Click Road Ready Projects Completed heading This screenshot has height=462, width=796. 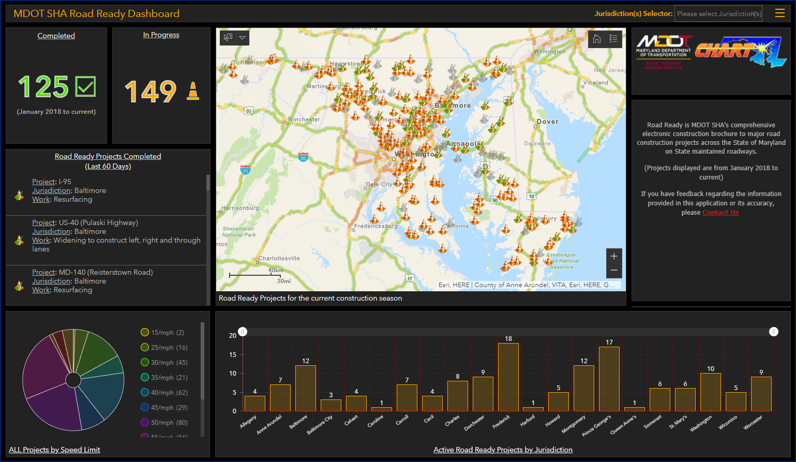[x=108, y=161]
